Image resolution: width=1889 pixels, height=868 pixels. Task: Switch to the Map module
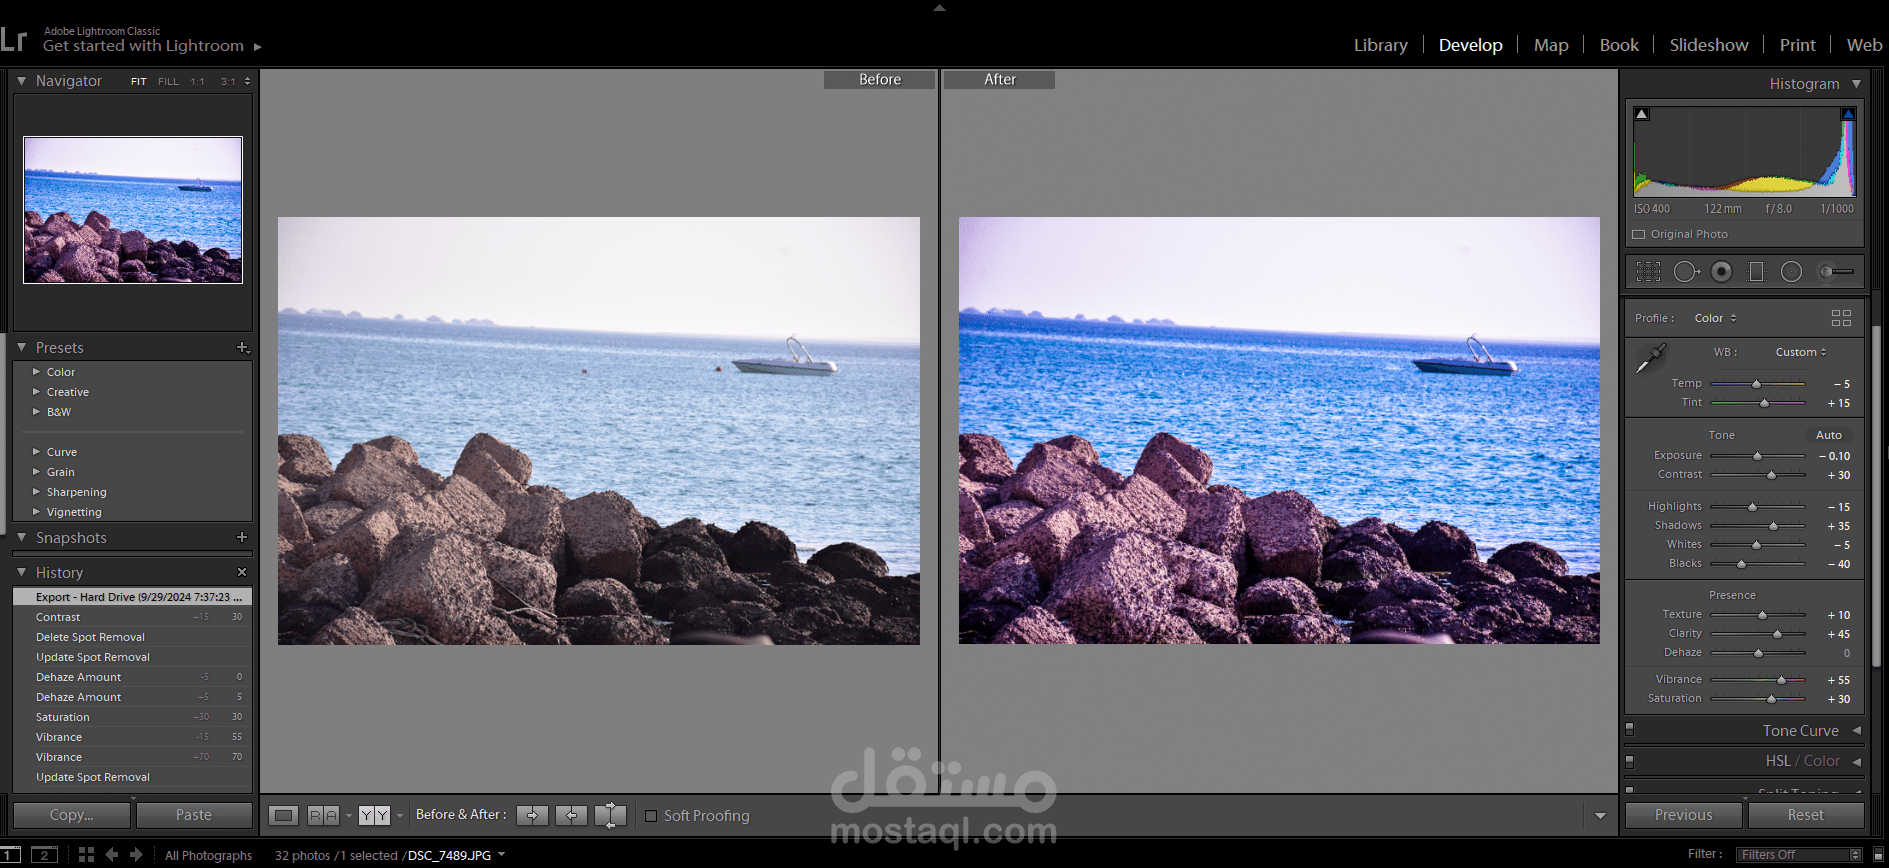[x=1551, y=45]
